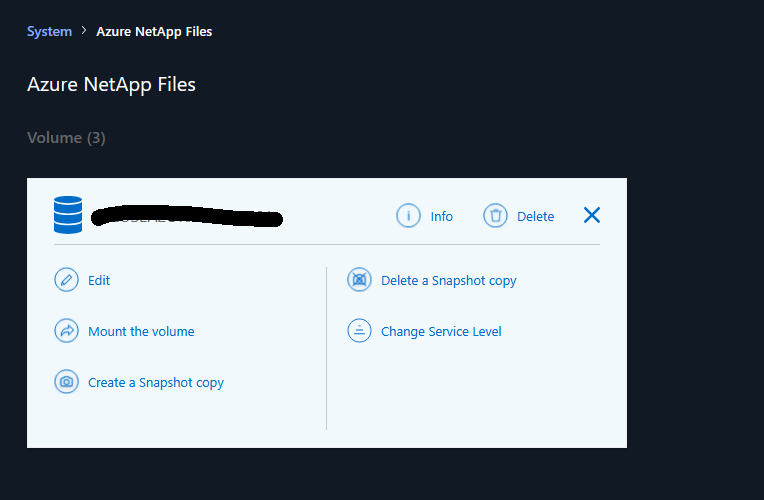Click the Mount the volume arrow icon
764x500 pixels.
(66, 331)
